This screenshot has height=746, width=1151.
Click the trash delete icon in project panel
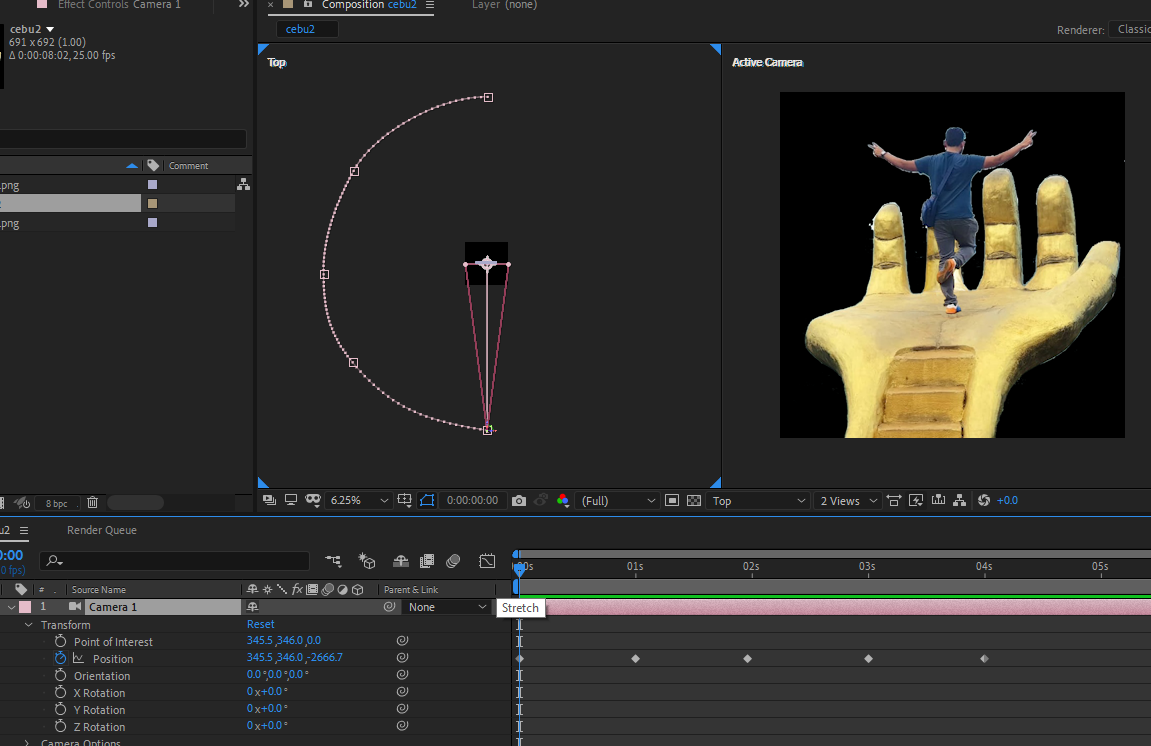pos(92,503)
